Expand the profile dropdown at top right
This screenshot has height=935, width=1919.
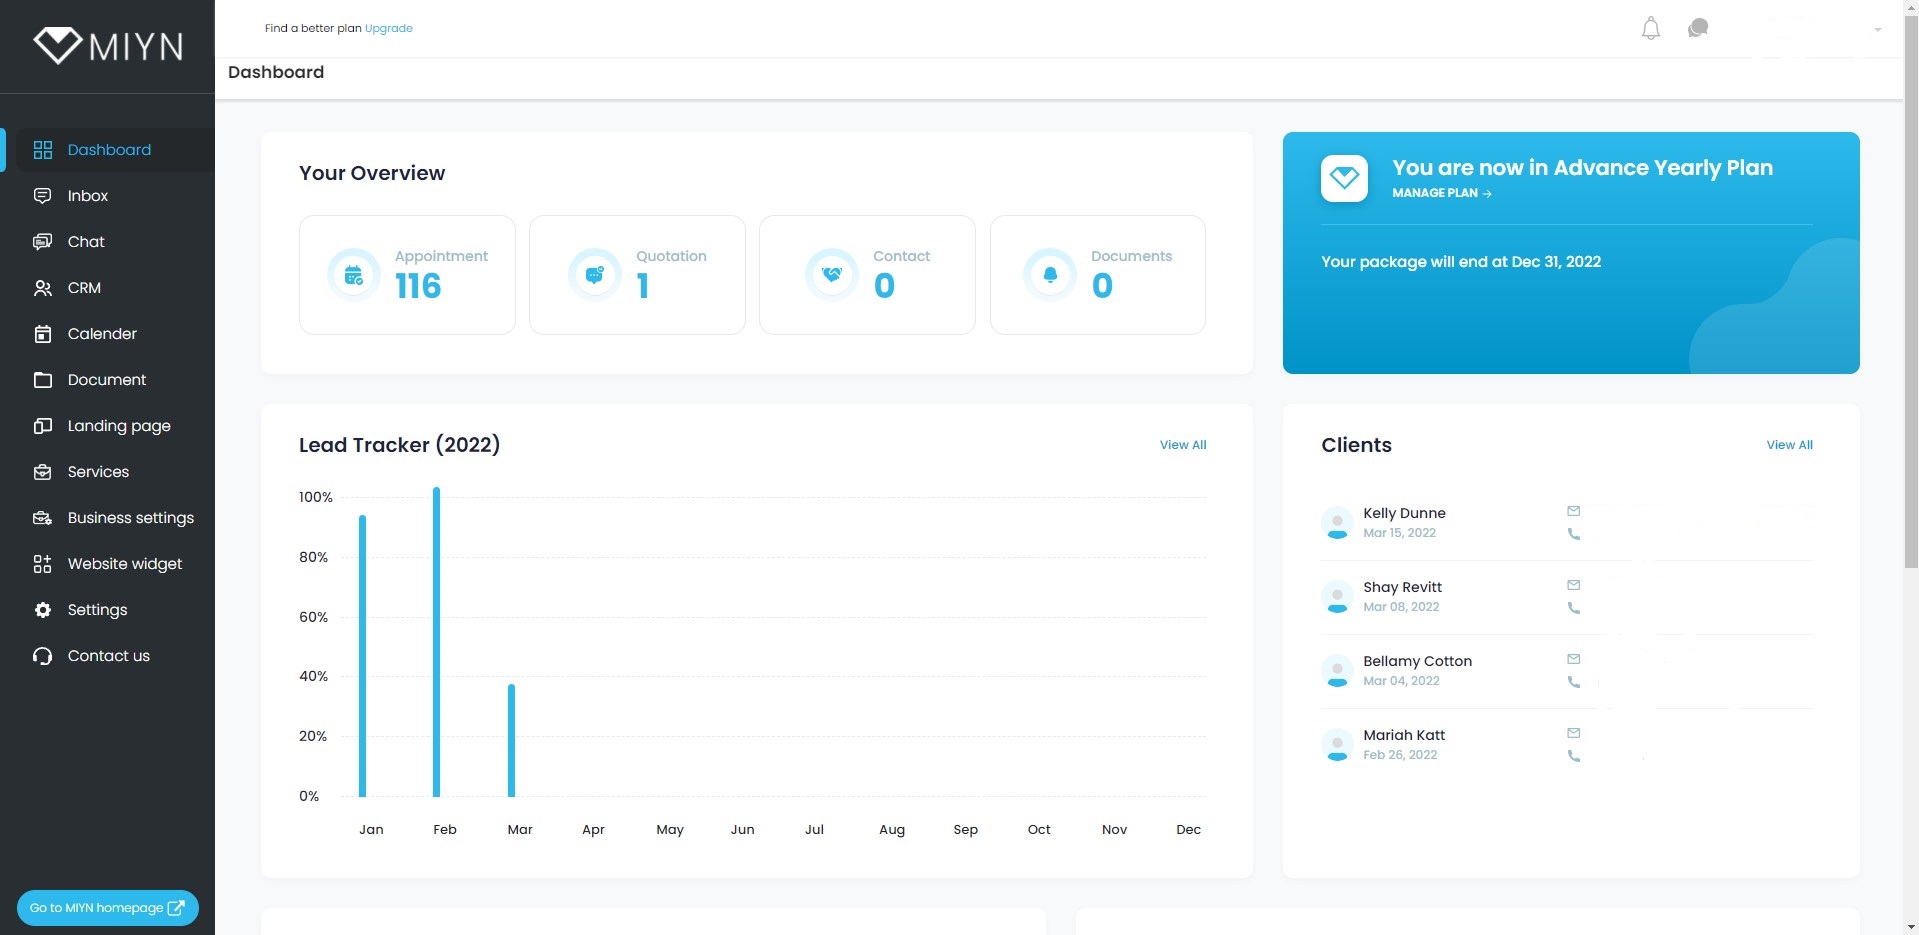[x=1878, y=30]
